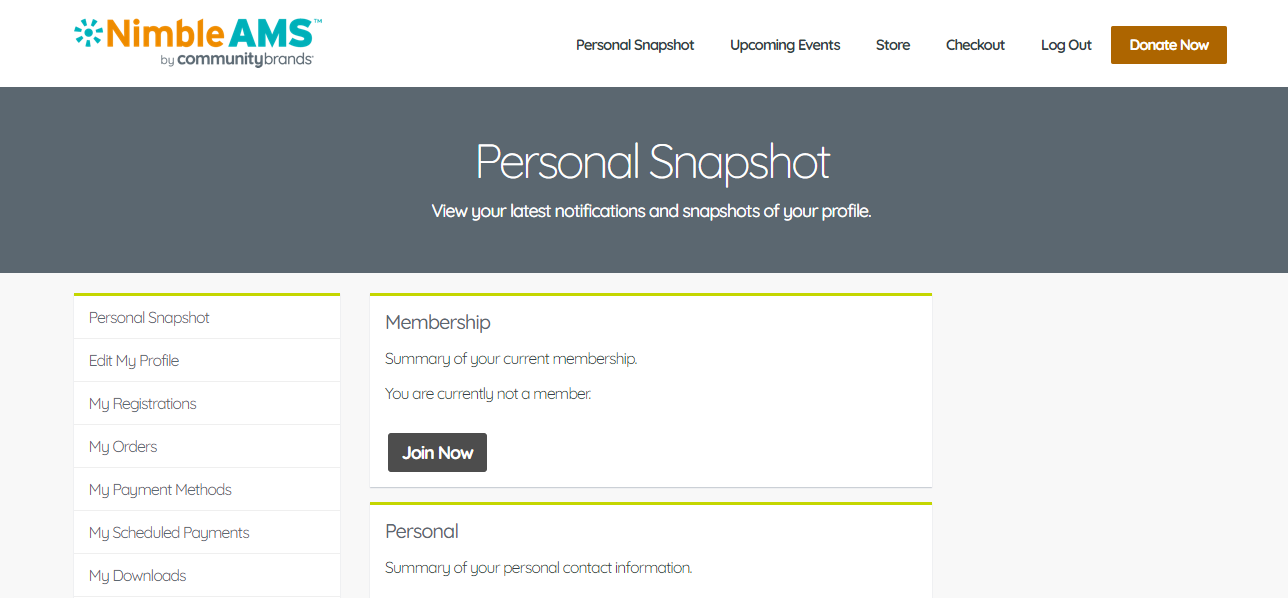Navigate to Checkout in top menu

975,45
